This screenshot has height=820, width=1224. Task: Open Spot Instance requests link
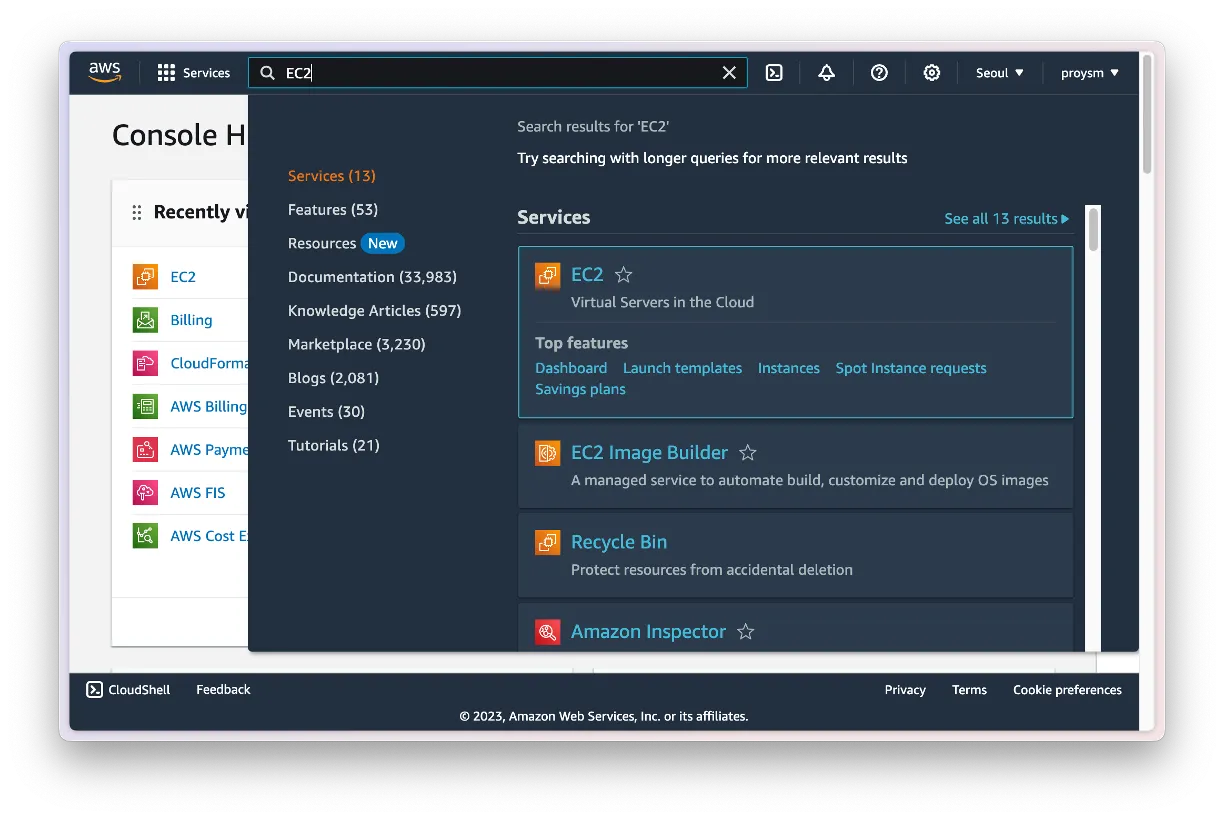911,368
